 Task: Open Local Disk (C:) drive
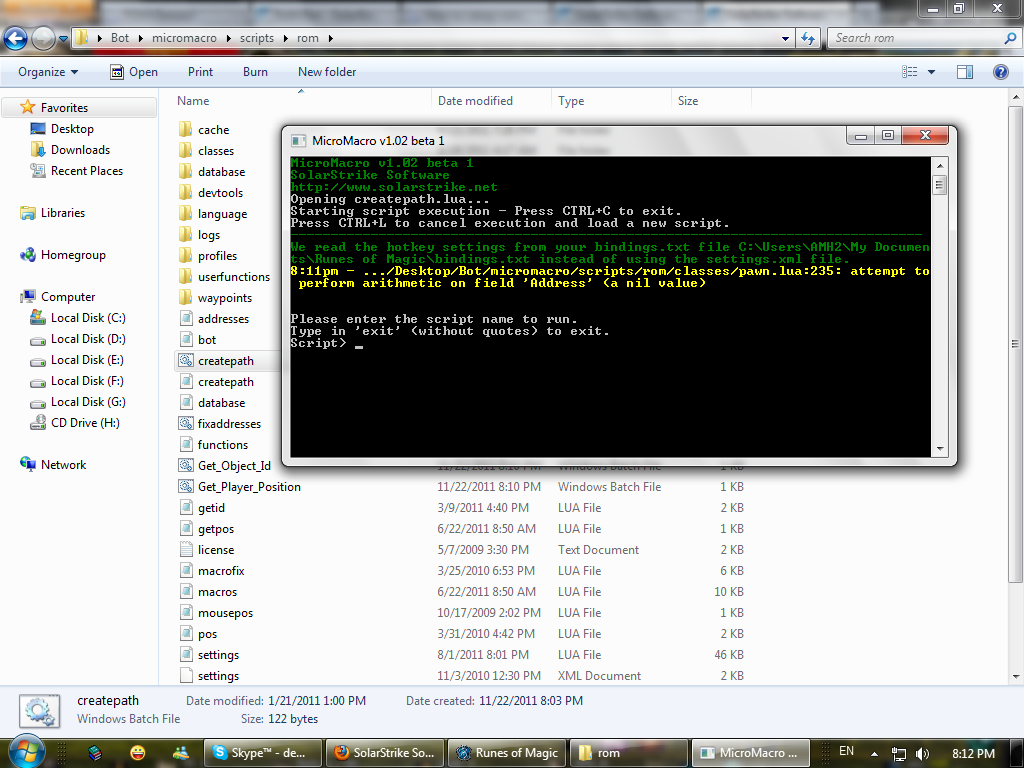tap(88, 318)
